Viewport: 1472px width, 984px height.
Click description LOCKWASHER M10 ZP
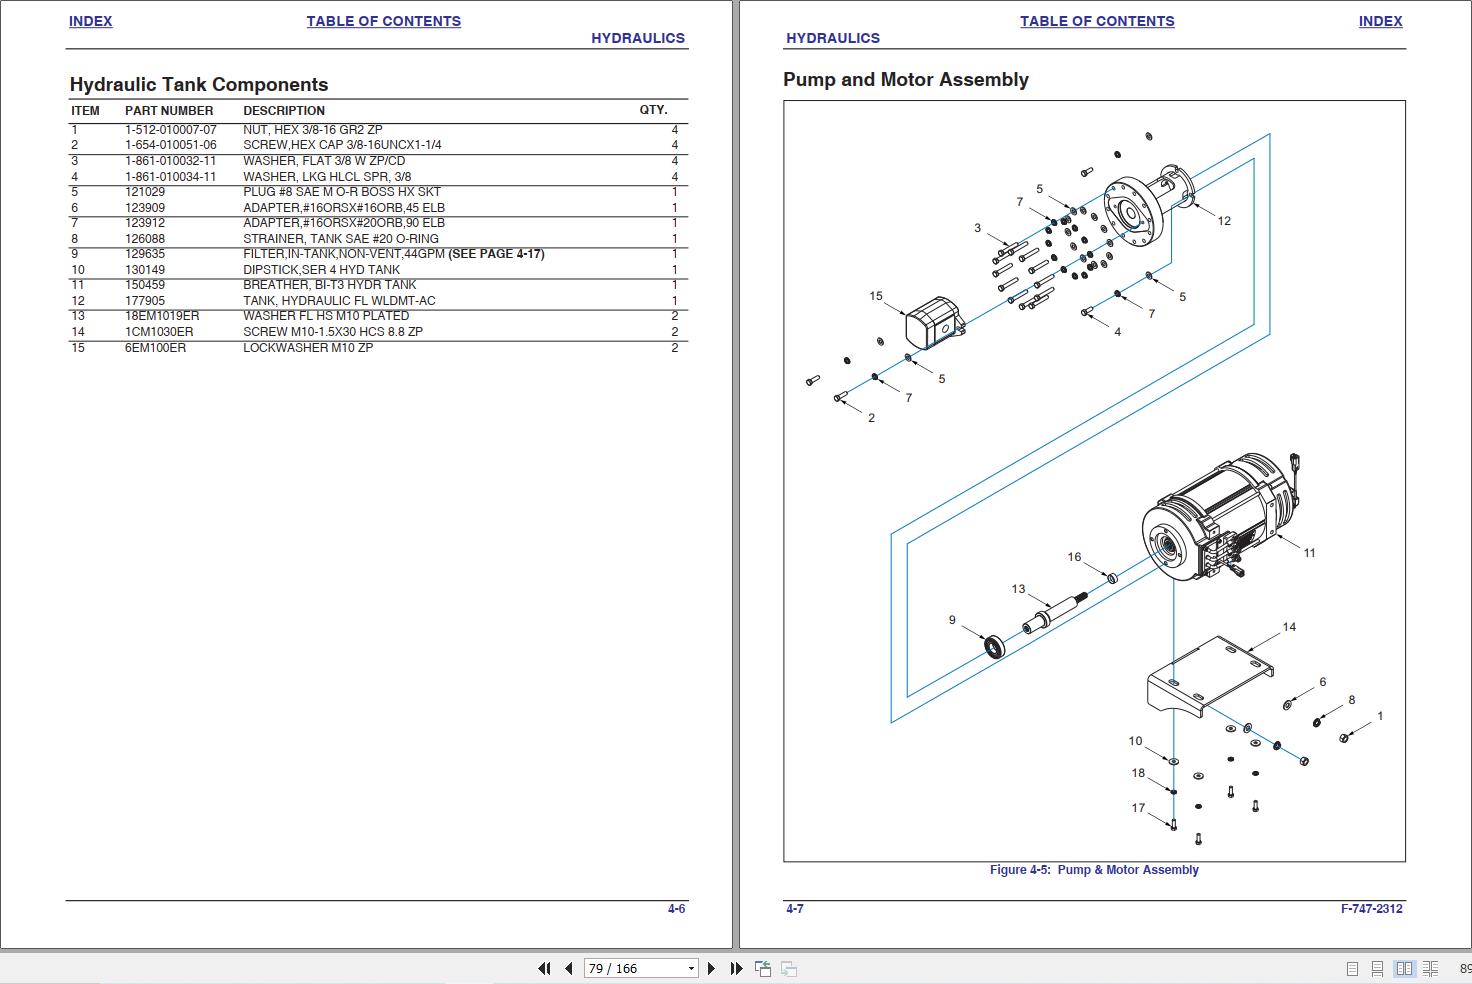pyautogui.click(x=308, y=348)
